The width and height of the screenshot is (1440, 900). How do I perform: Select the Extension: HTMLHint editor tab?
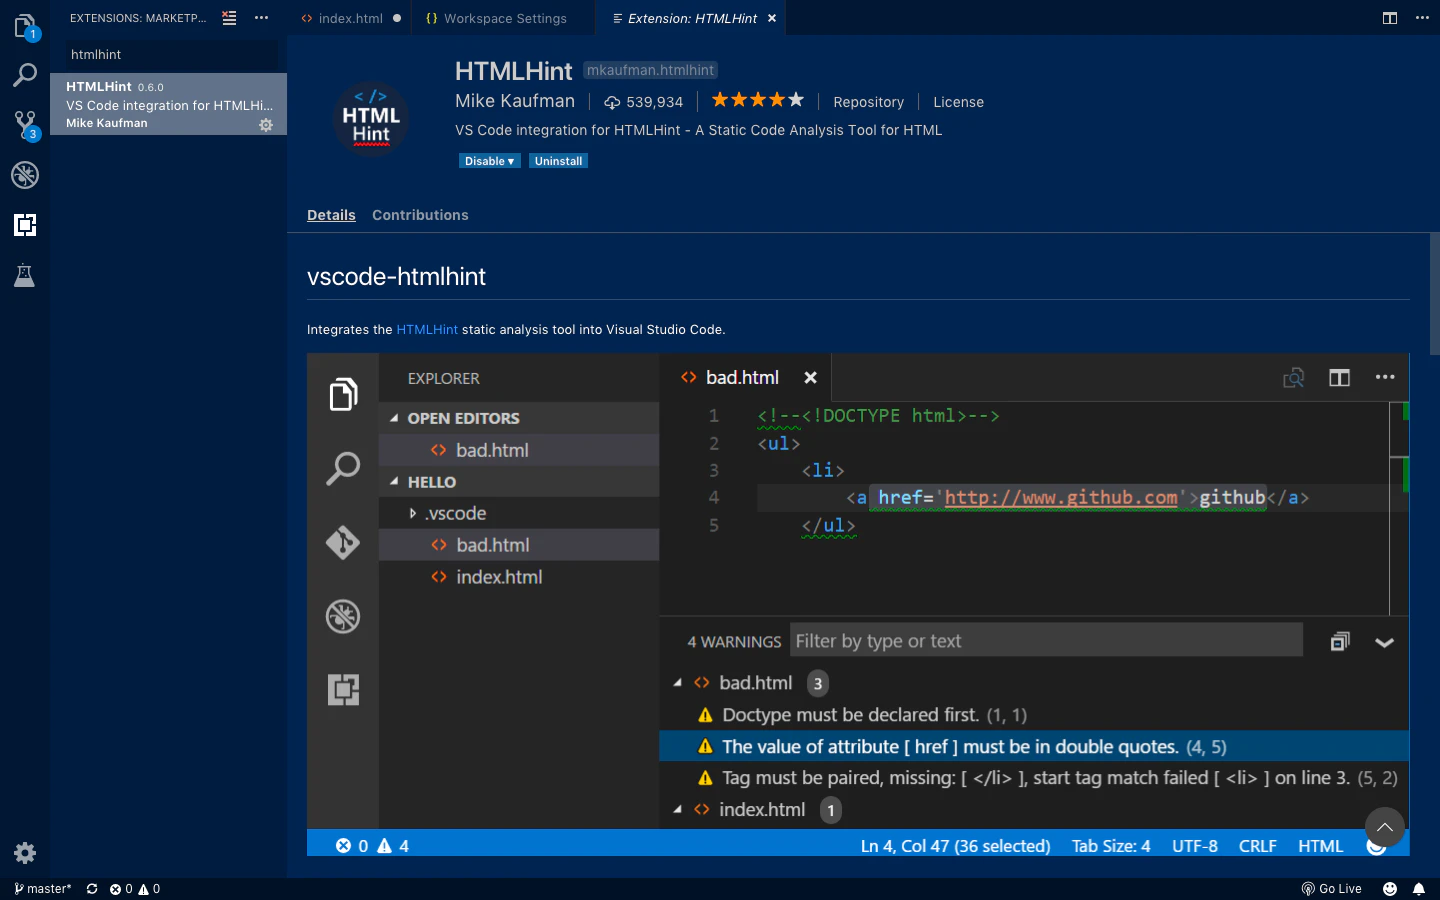(x=692, y=18)
